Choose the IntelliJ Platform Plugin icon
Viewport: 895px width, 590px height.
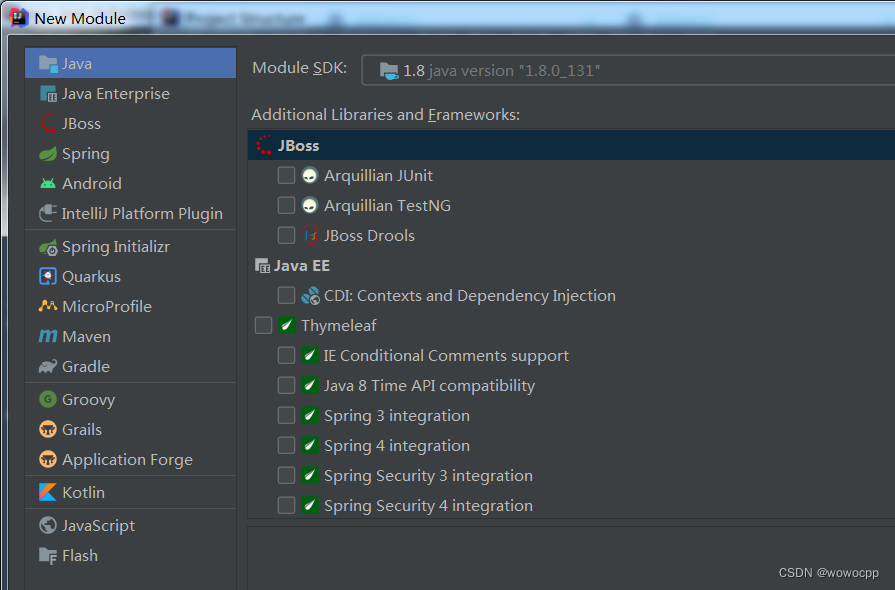point(48,213)
